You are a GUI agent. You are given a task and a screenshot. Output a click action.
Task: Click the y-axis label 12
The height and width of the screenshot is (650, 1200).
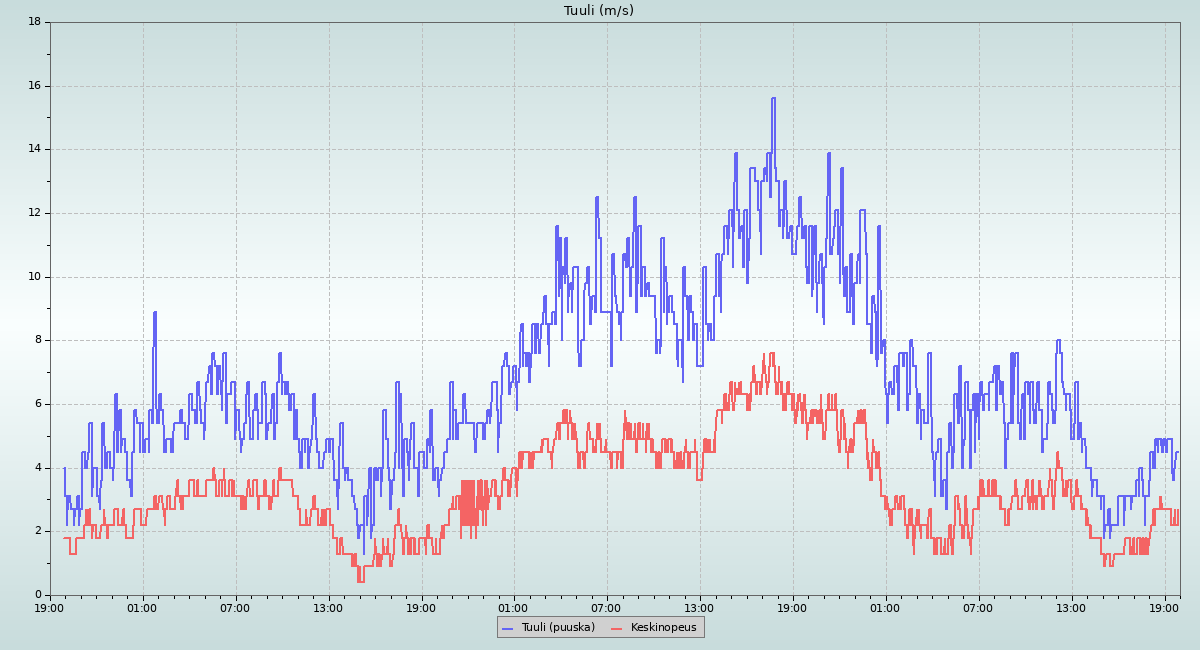click(34, 213)
